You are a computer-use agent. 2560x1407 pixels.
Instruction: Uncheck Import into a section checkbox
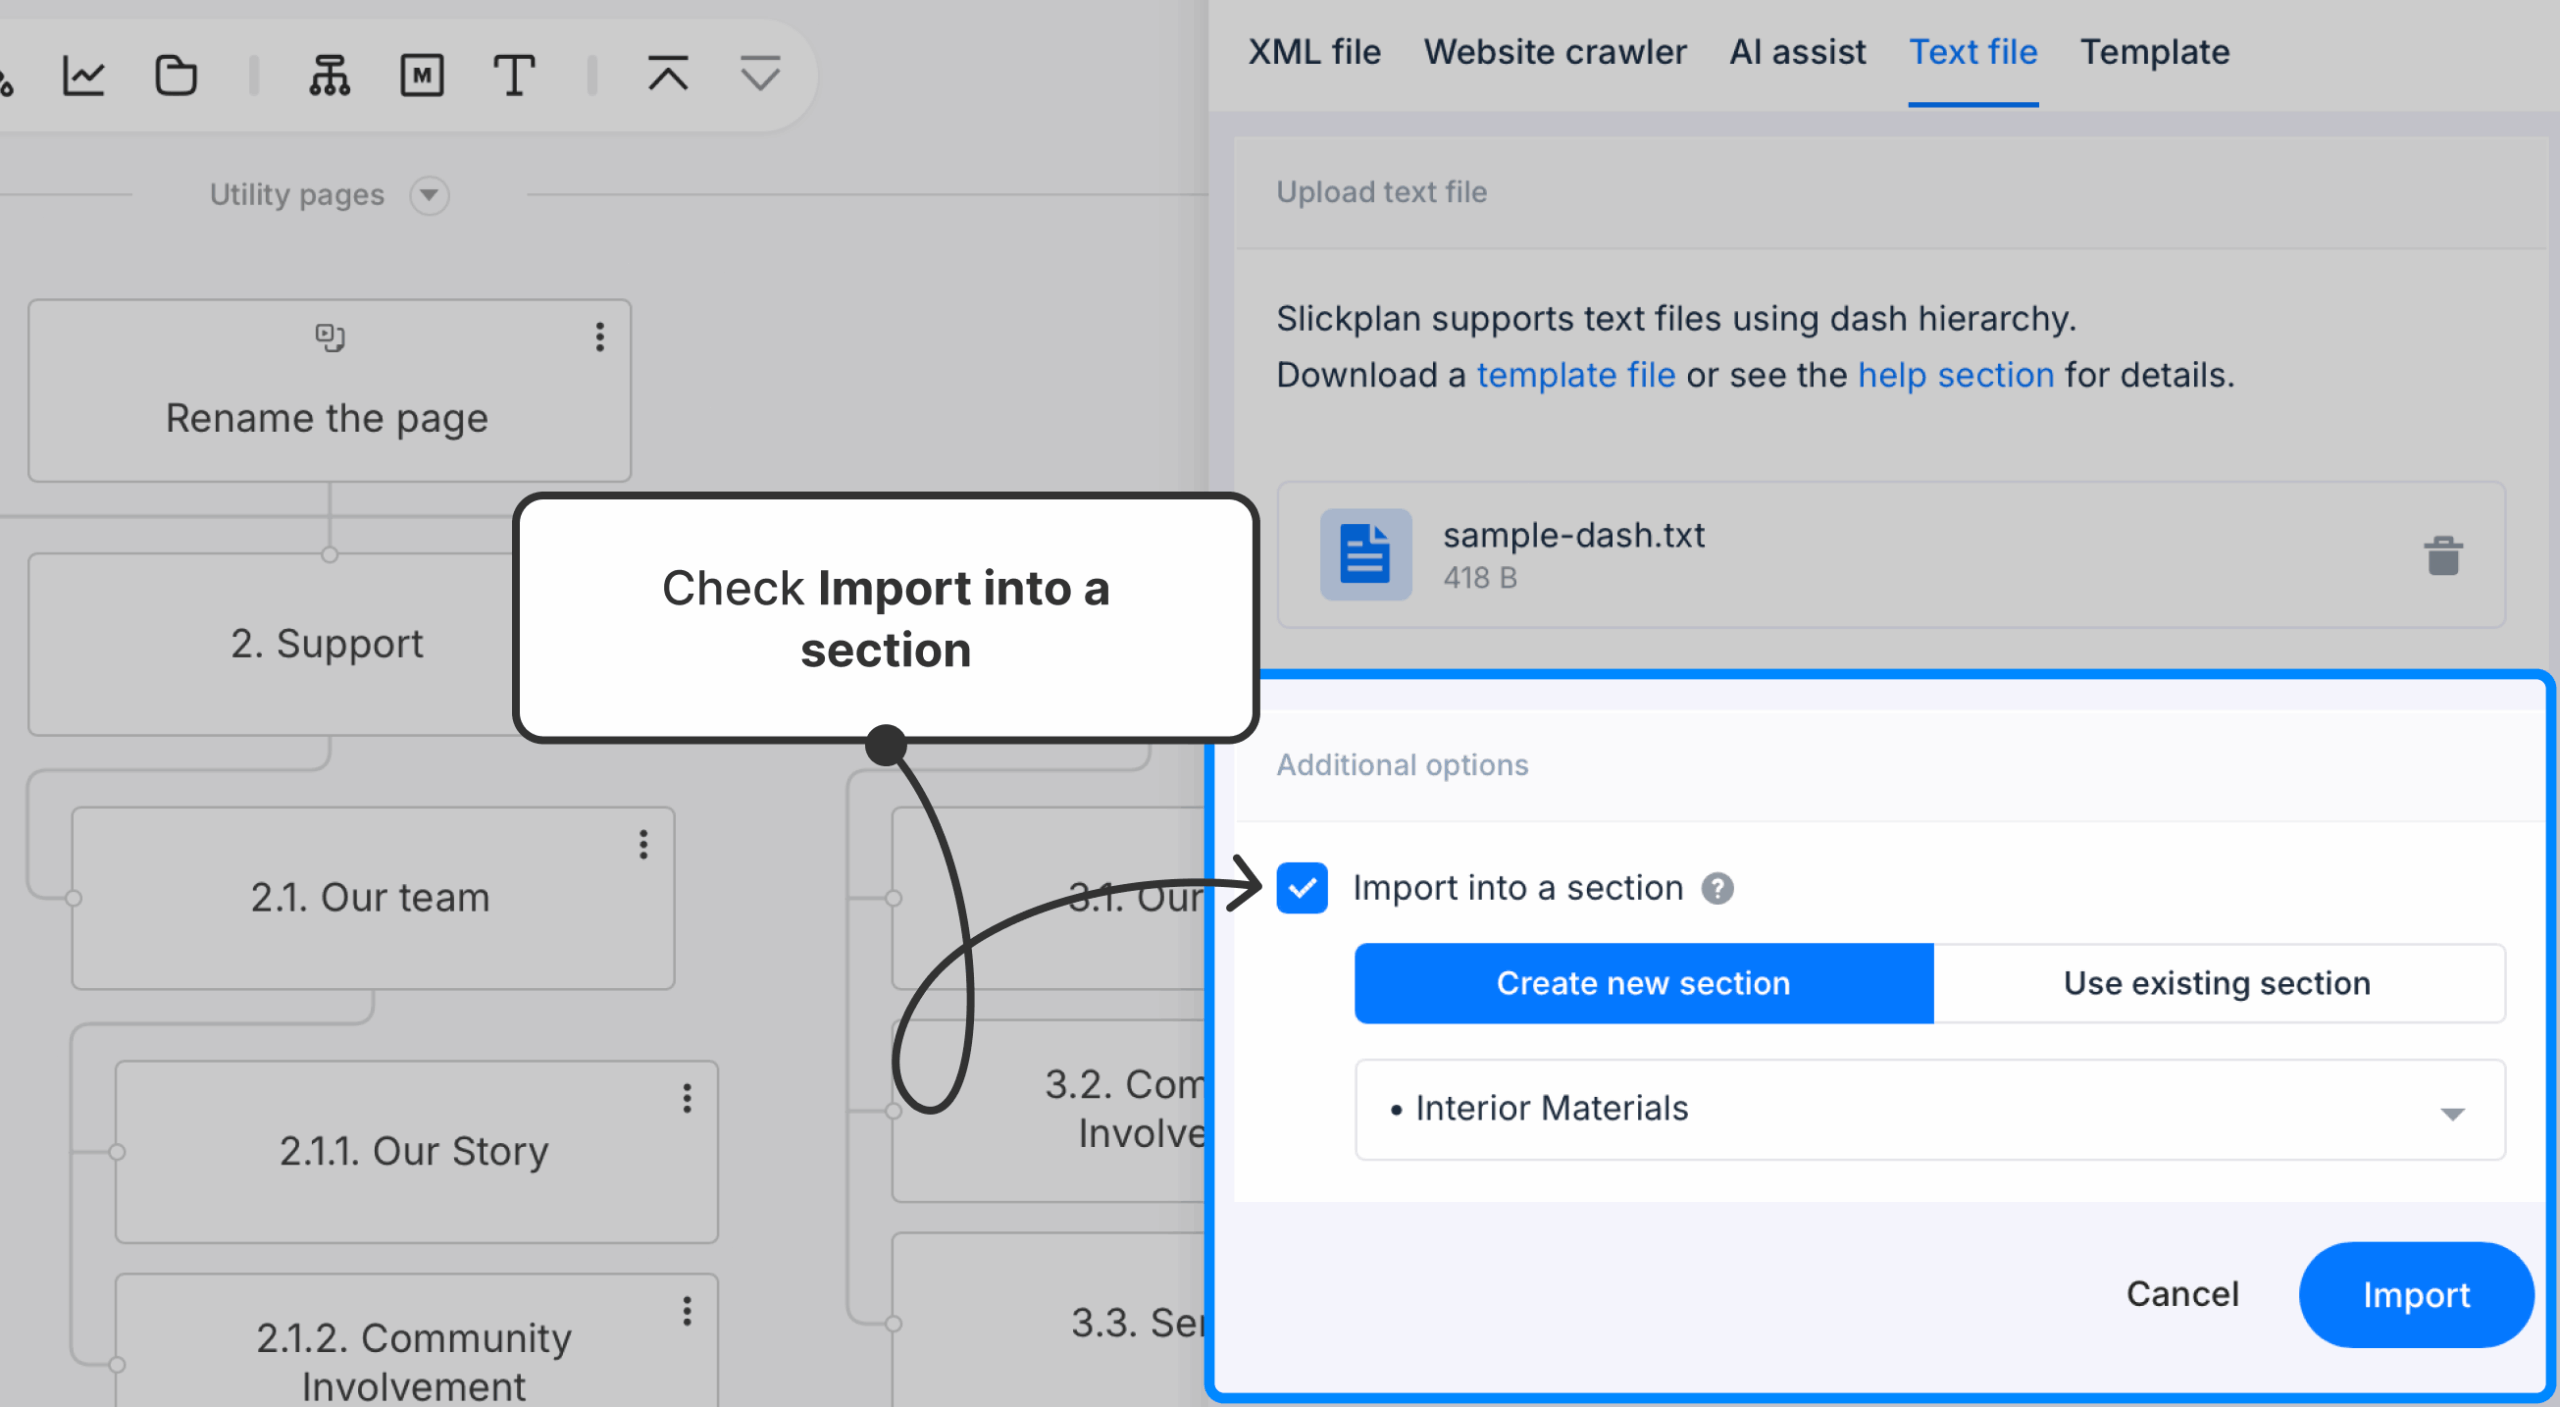click(x=1302, y=888)
